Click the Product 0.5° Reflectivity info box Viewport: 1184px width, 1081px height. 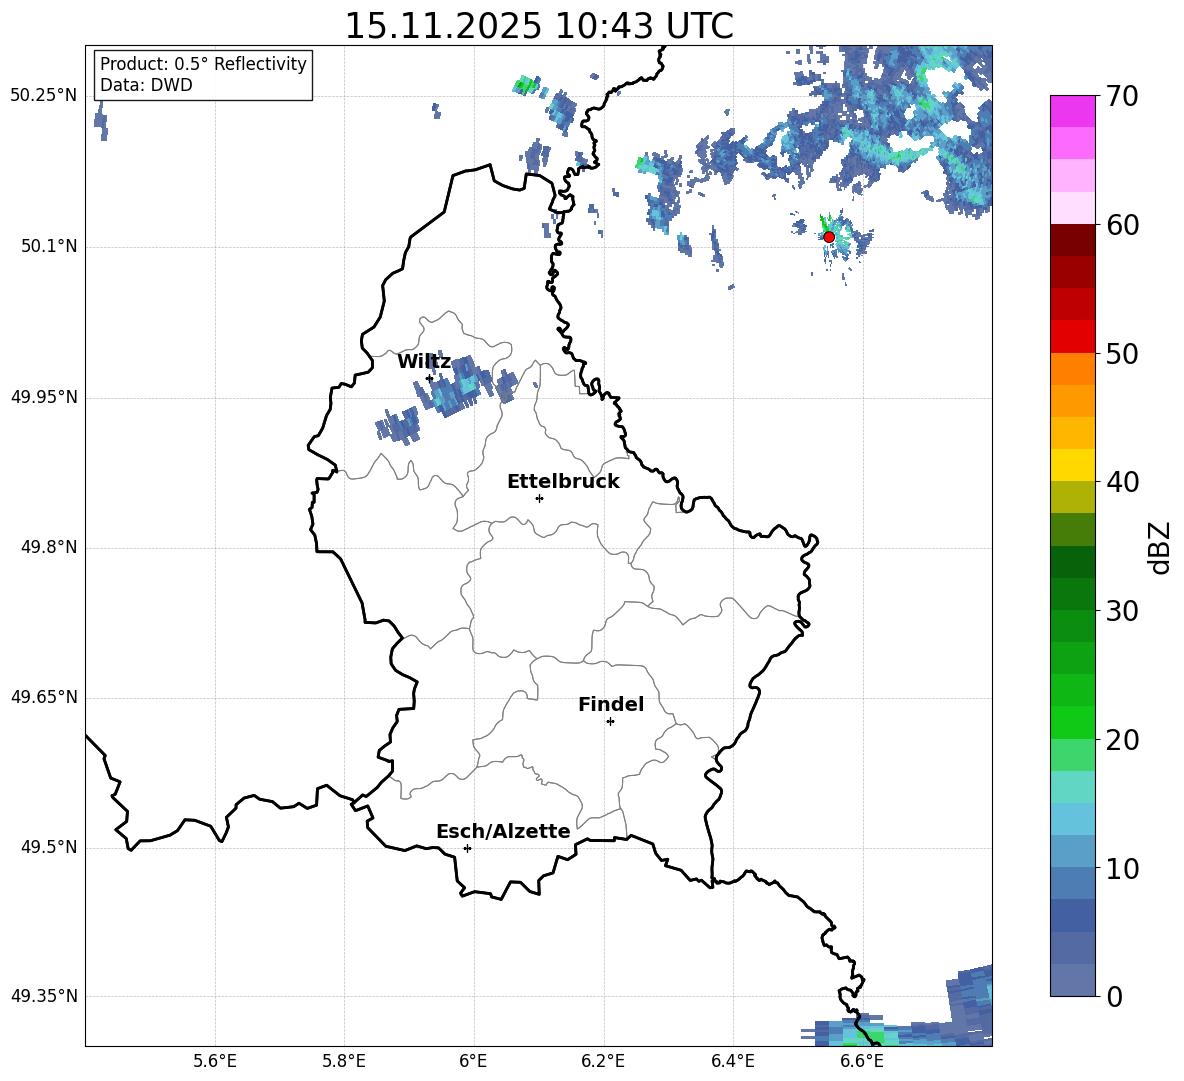[203, 75]
